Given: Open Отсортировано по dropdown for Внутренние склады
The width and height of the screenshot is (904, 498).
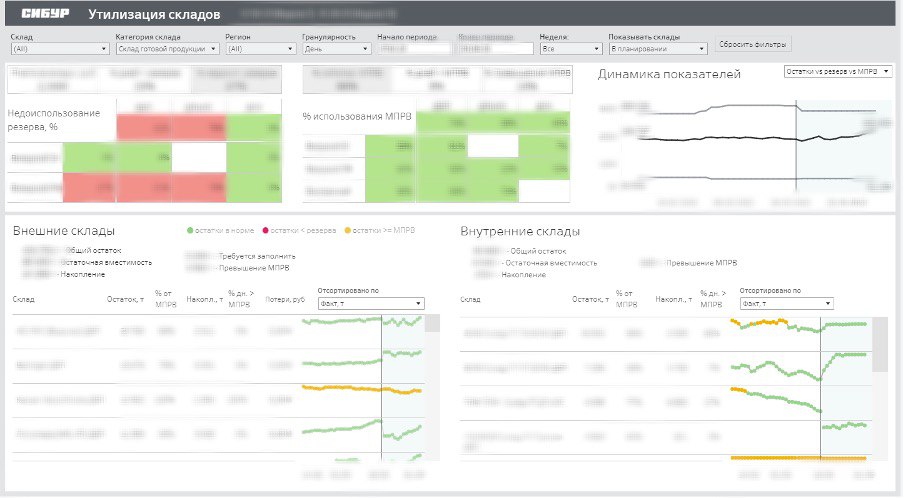Looking at the screenshot, I should pos(786,303).
